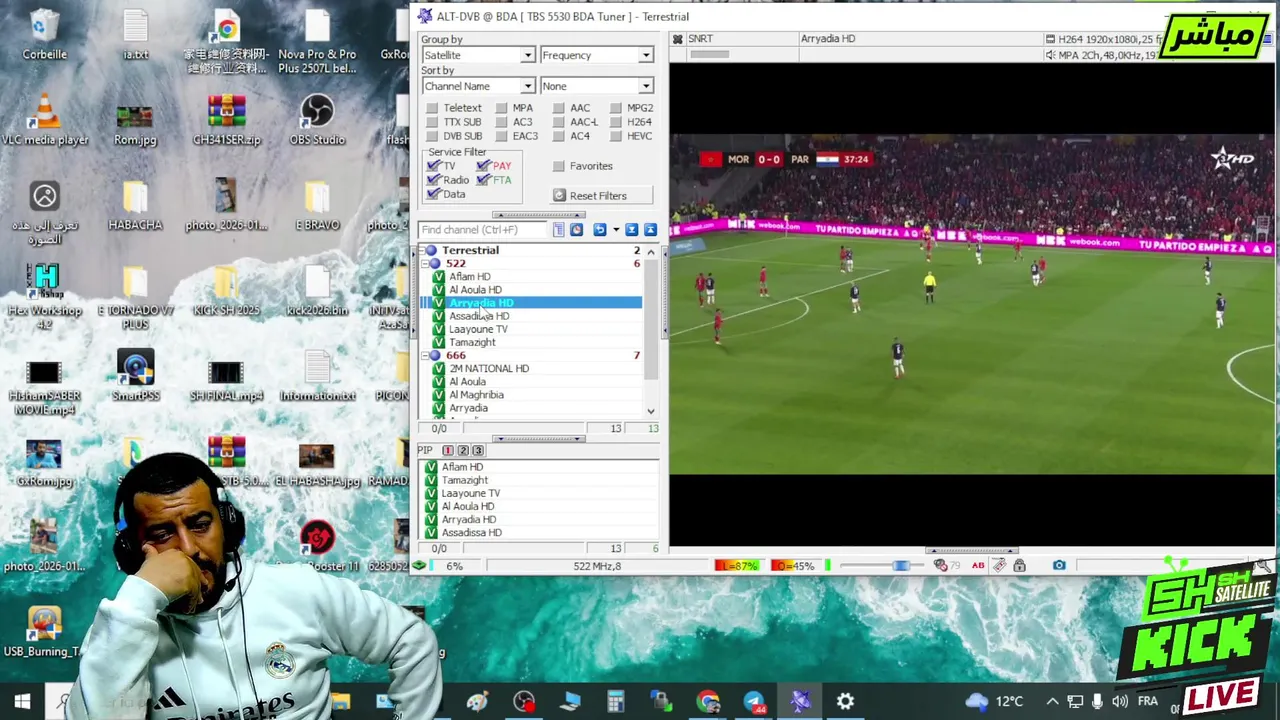Select Al Maghribia channel
The width and height of the screenshot is (1280, 720).
click(476, 395)
